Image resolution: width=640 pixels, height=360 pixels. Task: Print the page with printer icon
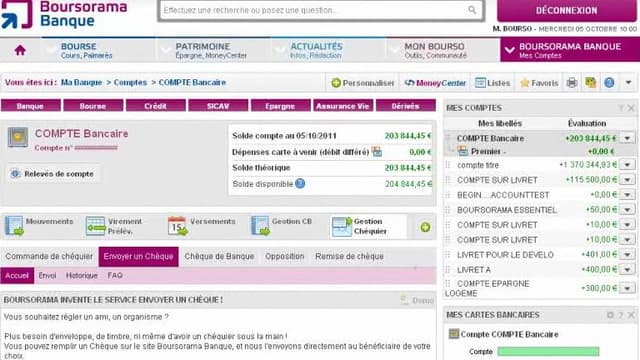point(572,83)
